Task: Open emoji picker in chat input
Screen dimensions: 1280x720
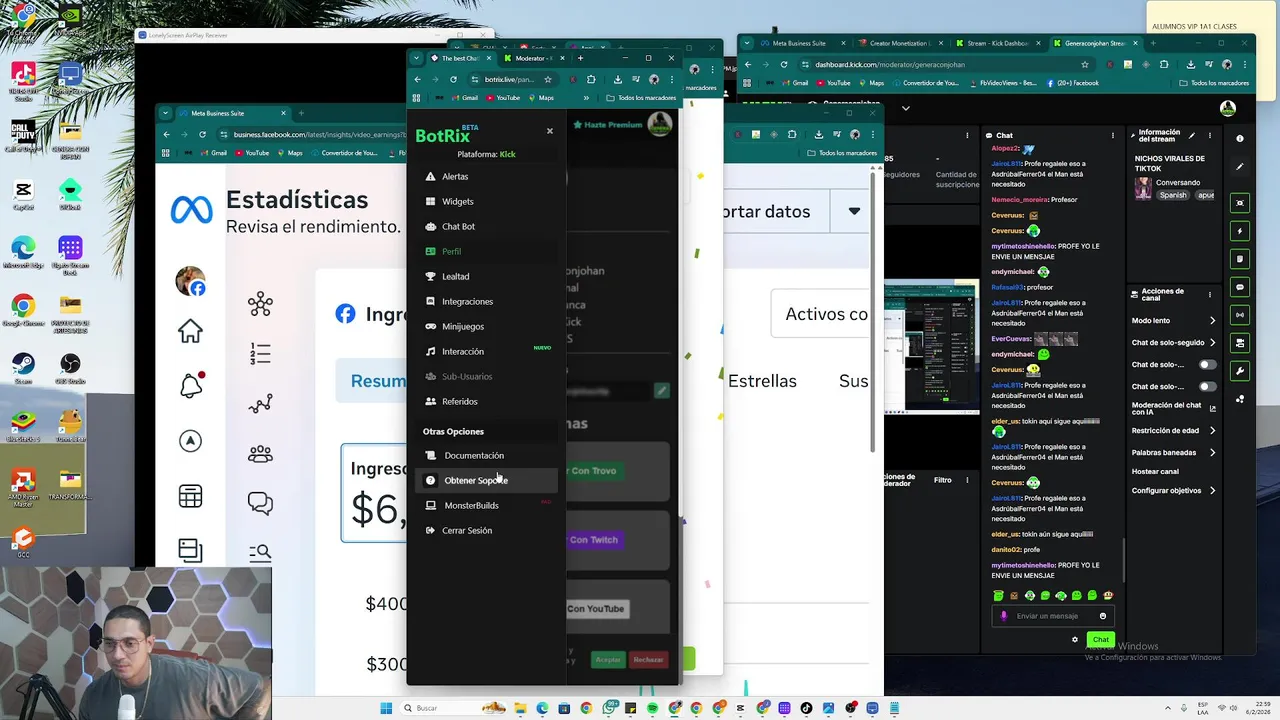Action: [x=1103, y=616]
